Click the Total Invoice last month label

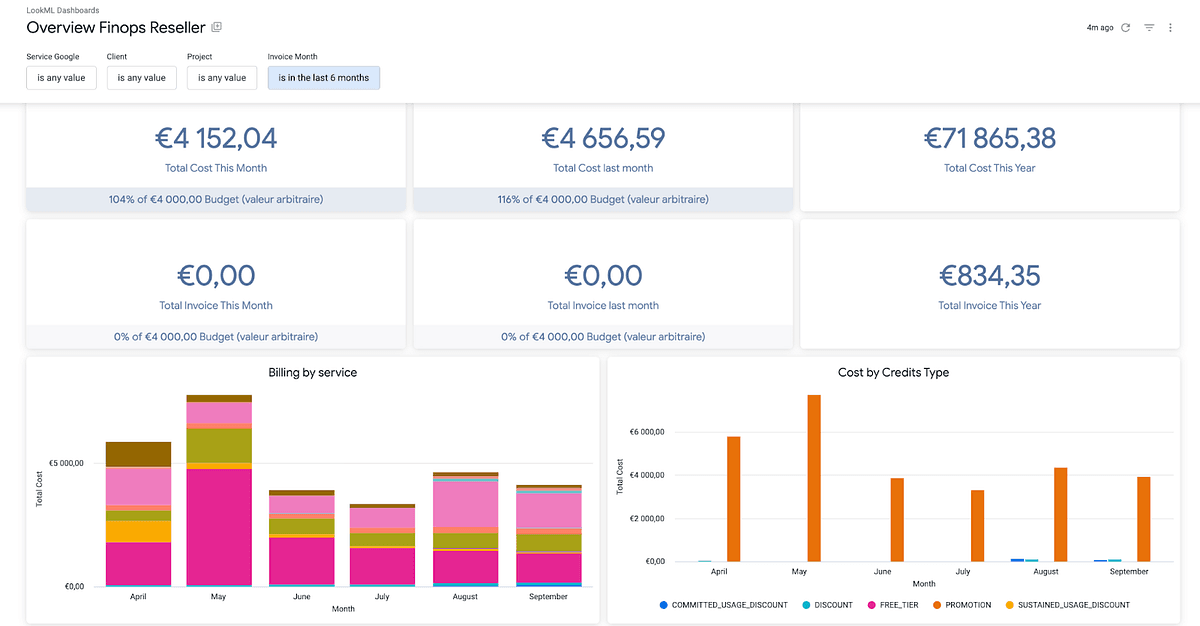pyautogui.click(x=603, y=306)
